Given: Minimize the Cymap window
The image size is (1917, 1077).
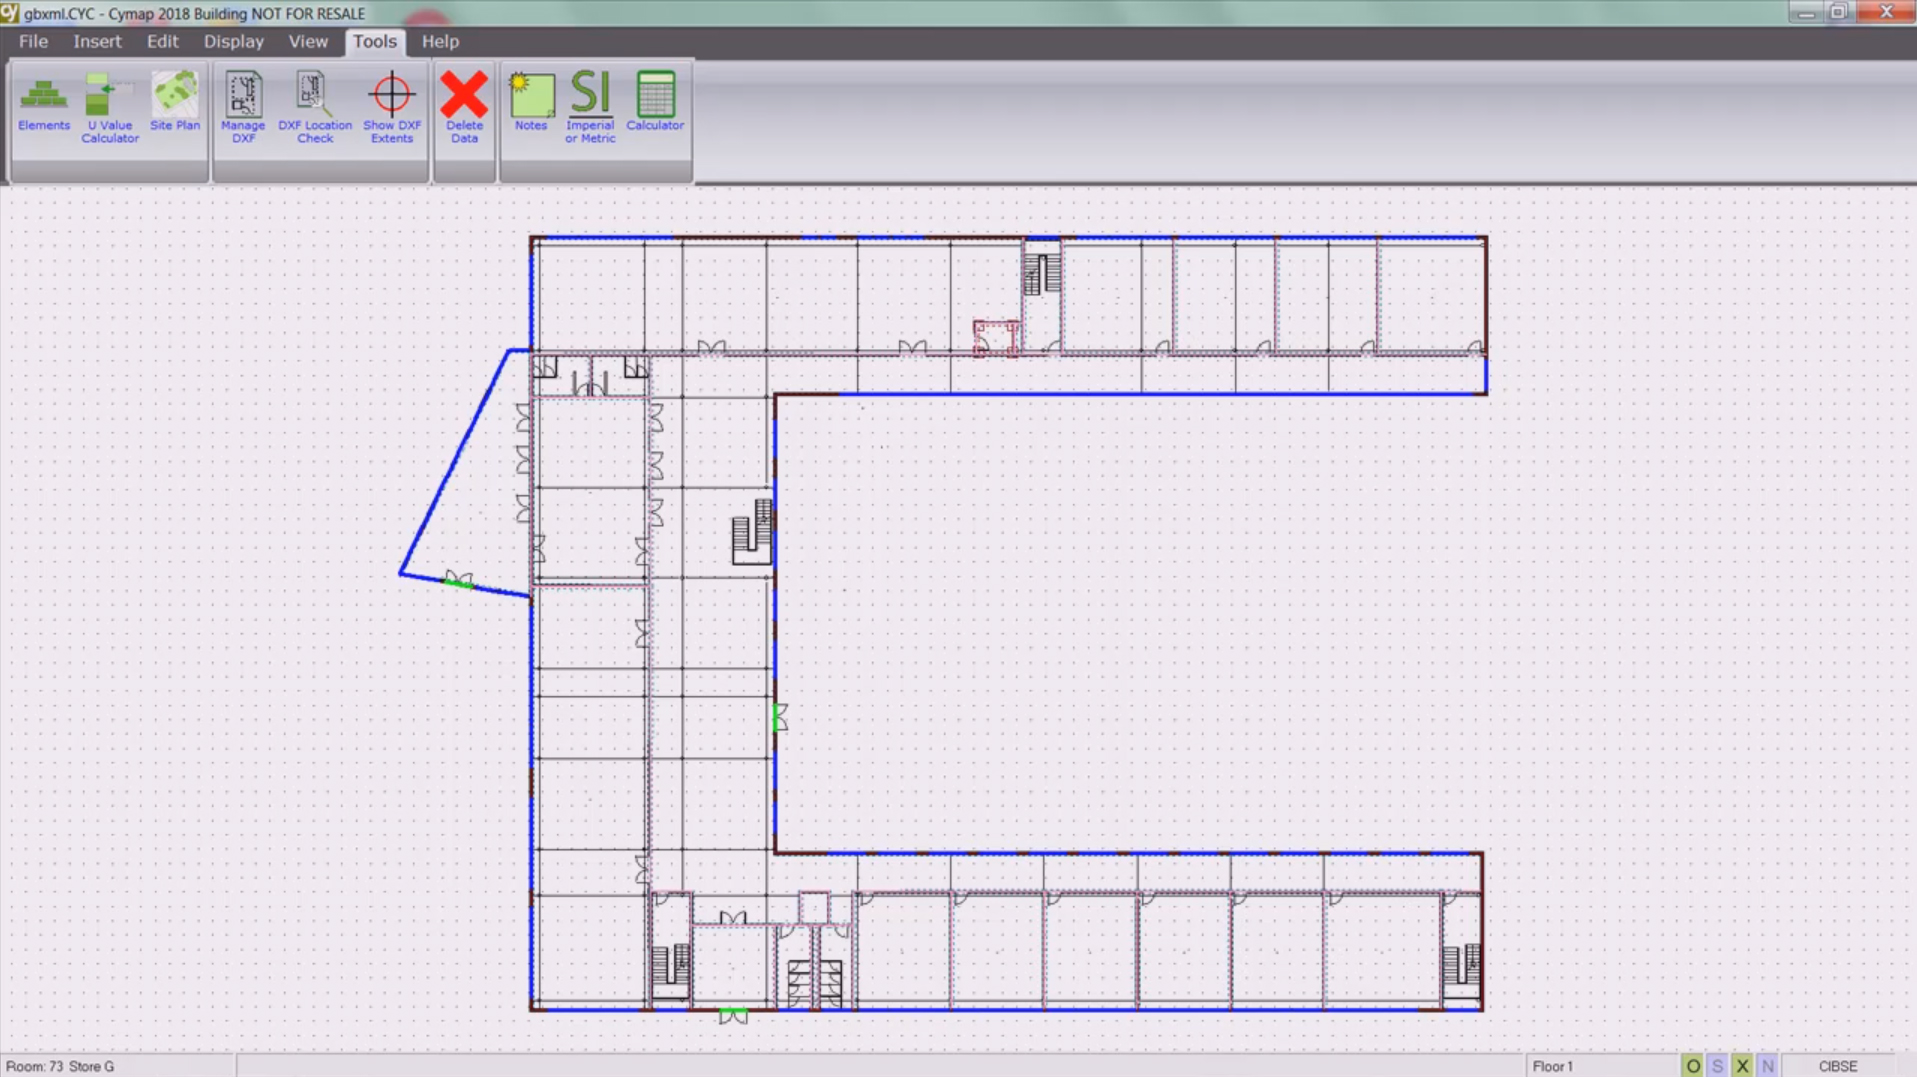Looking at the screenshot, I should 1806,13.
